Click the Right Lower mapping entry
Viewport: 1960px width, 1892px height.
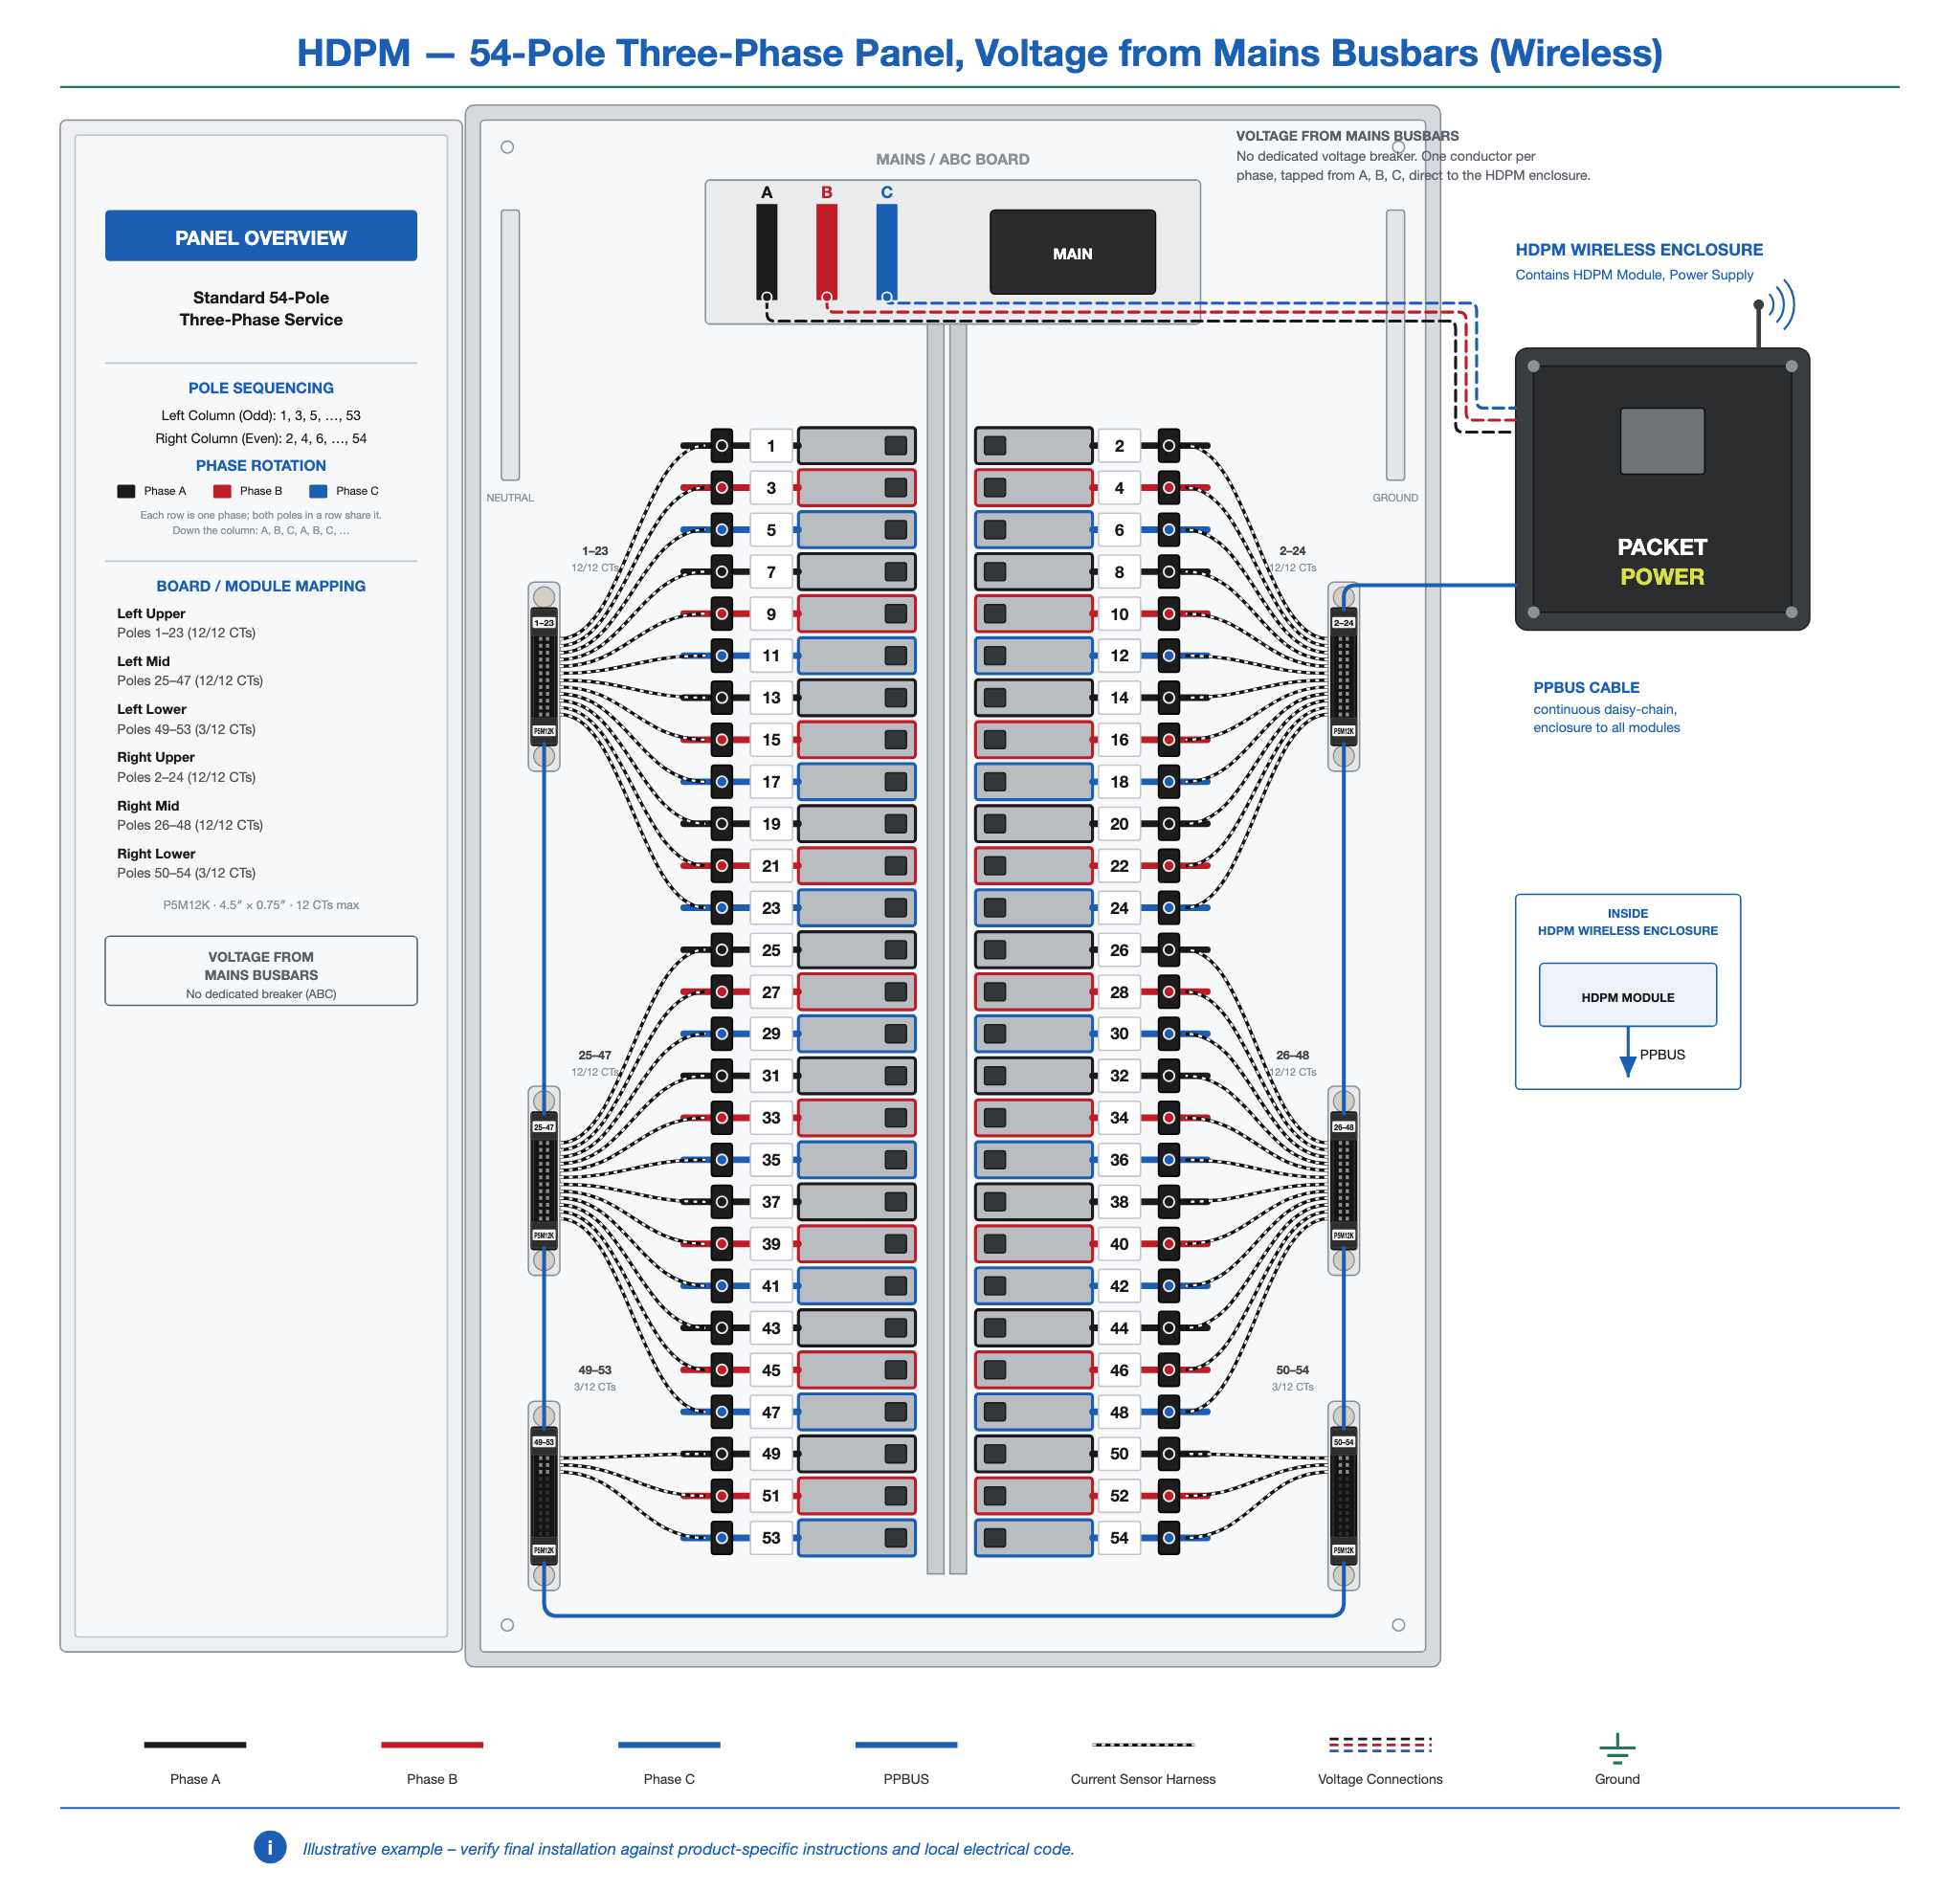click(187, 863)
